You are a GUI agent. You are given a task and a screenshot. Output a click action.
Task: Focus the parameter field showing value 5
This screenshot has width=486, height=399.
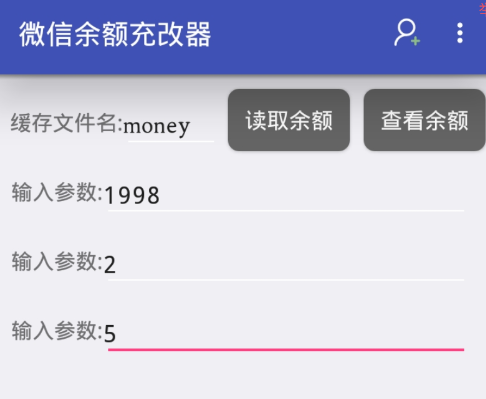click(x=286, y=333)
